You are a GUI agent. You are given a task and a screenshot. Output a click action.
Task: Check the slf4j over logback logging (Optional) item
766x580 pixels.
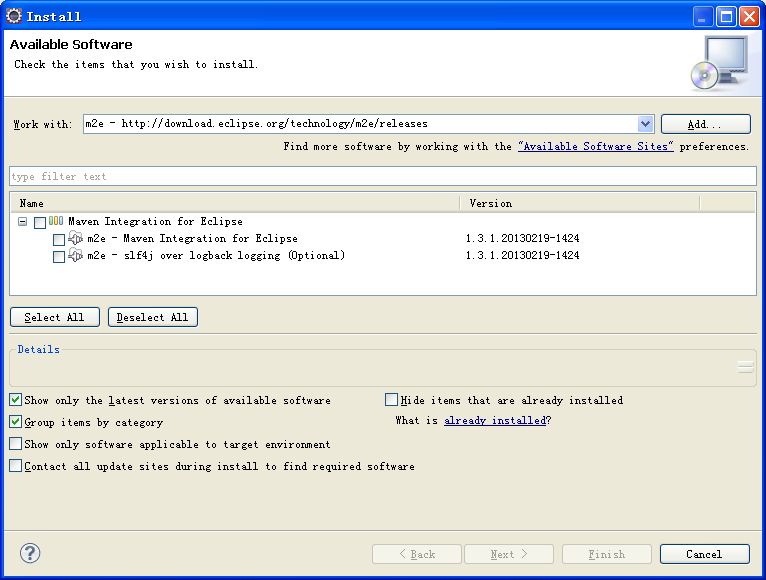[59, 257]
